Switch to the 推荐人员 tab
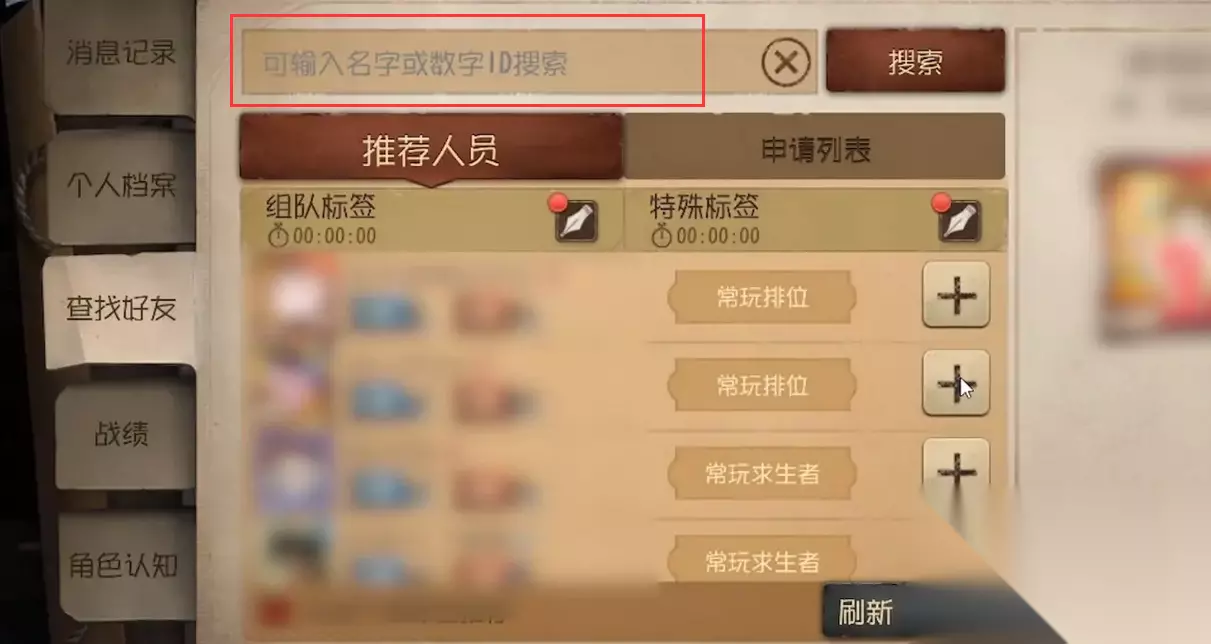Screen dimensions: 1211x644 430,150
